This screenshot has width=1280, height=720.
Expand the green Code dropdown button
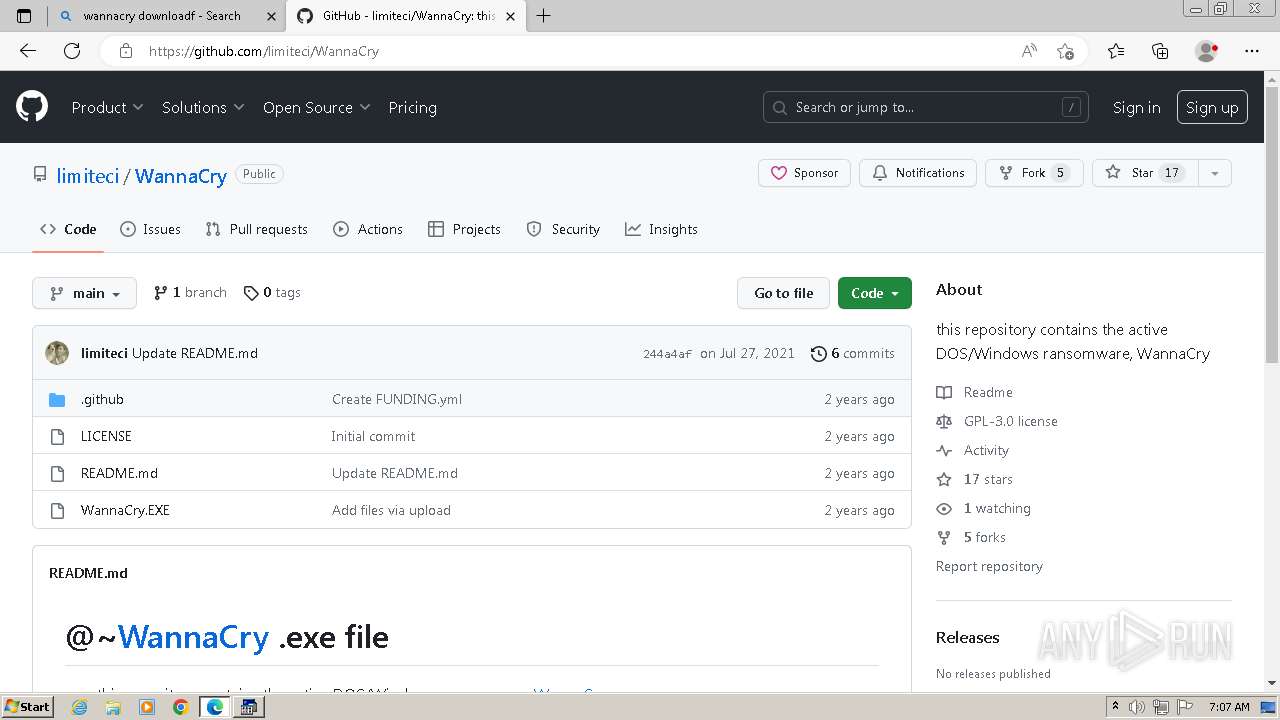pyautogui.click(x=875, y=293)
